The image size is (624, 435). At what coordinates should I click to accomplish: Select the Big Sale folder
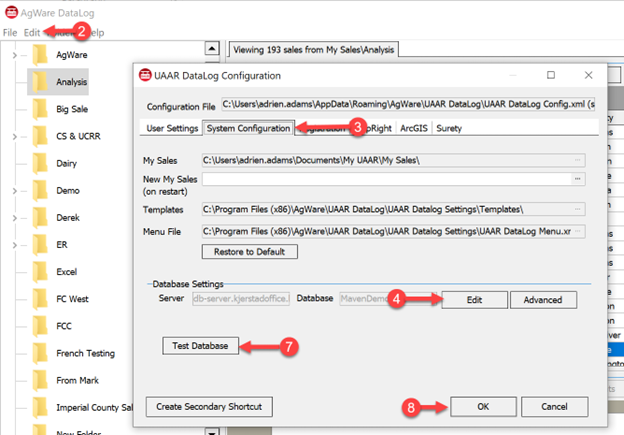pos(72,109)
